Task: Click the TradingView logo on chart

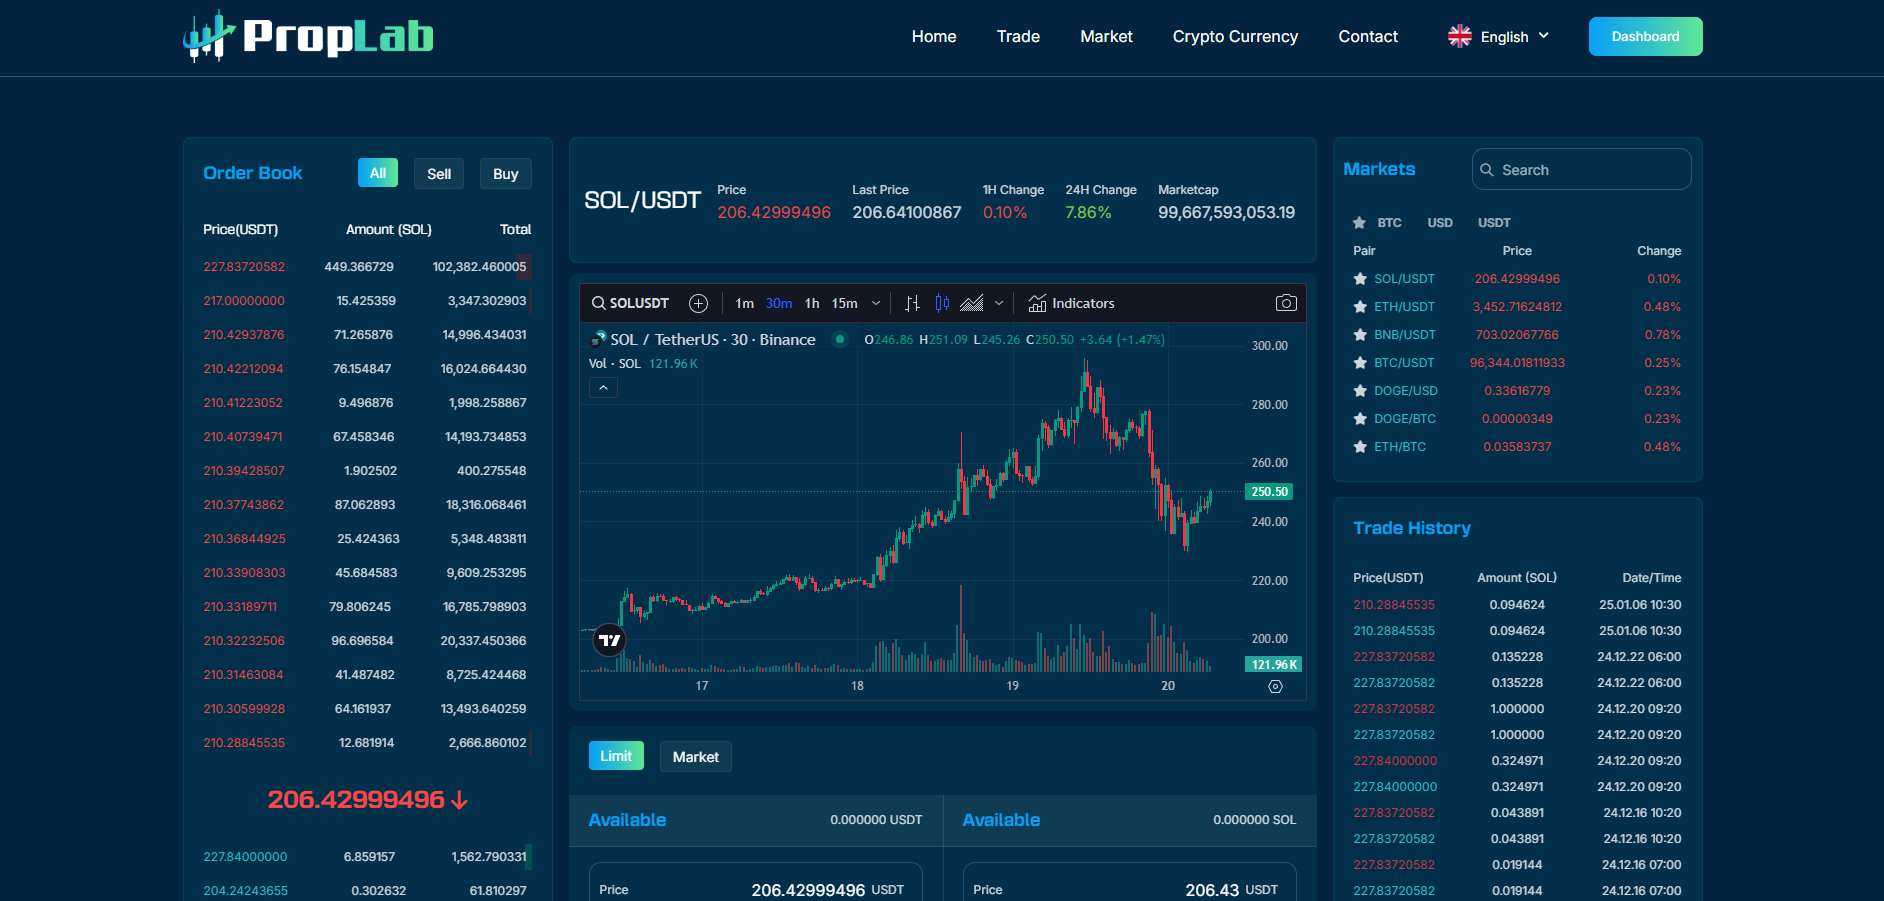Action: [609, 640]
